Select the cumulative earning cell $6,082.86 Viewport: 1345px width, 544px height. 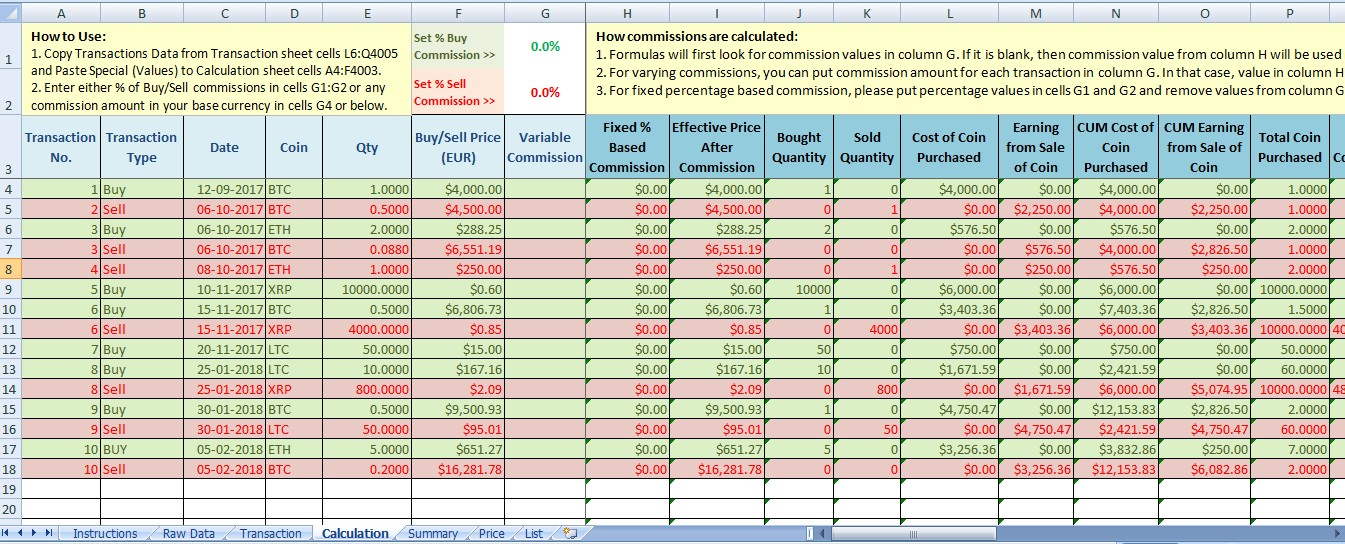1205,469
